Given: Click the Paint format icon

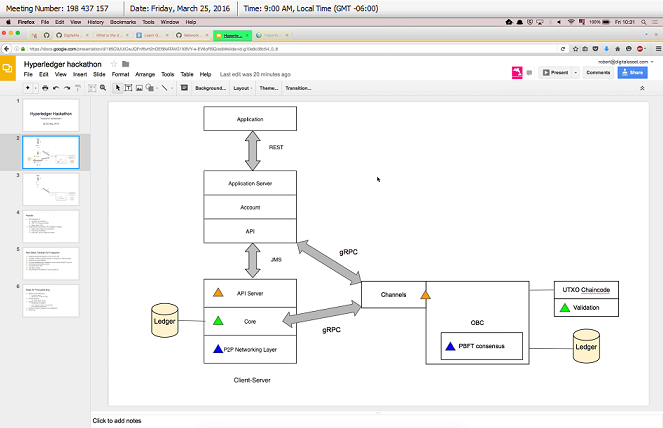Looking at the screenshot, I should 78,88.
